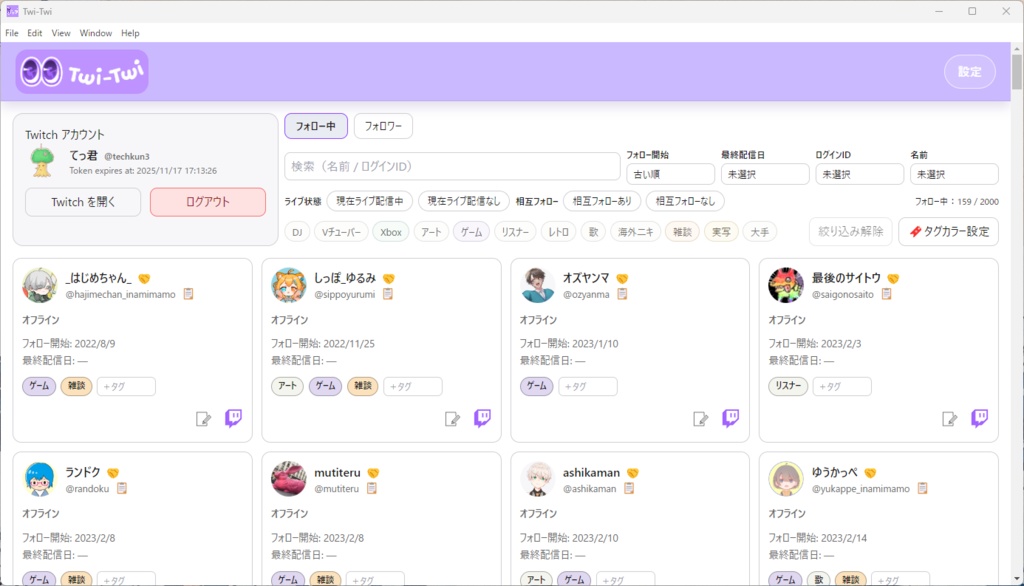Edit memo with pencil icon on しっぽ_ゆるみ card
This screenshot has height=586, width=1024.
[452, 418]
